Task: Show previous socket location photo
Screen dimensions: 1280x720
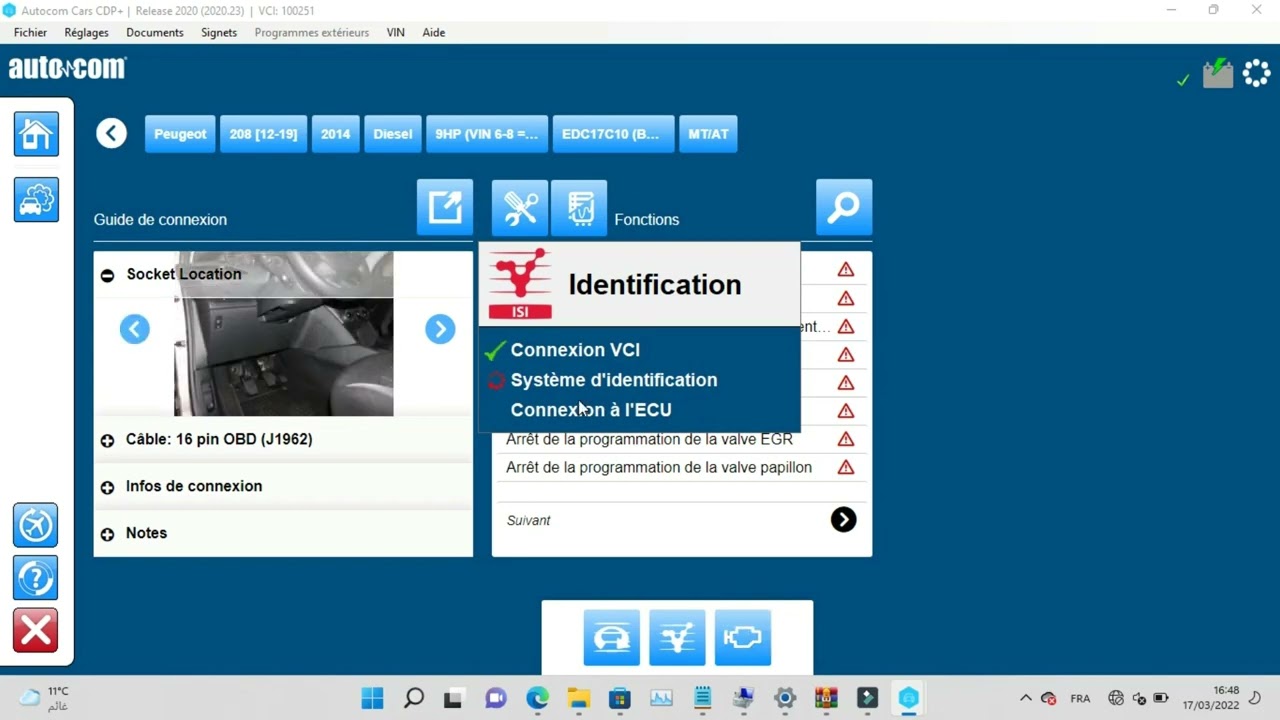Action: pyautogui.click(x=135, y=329)
